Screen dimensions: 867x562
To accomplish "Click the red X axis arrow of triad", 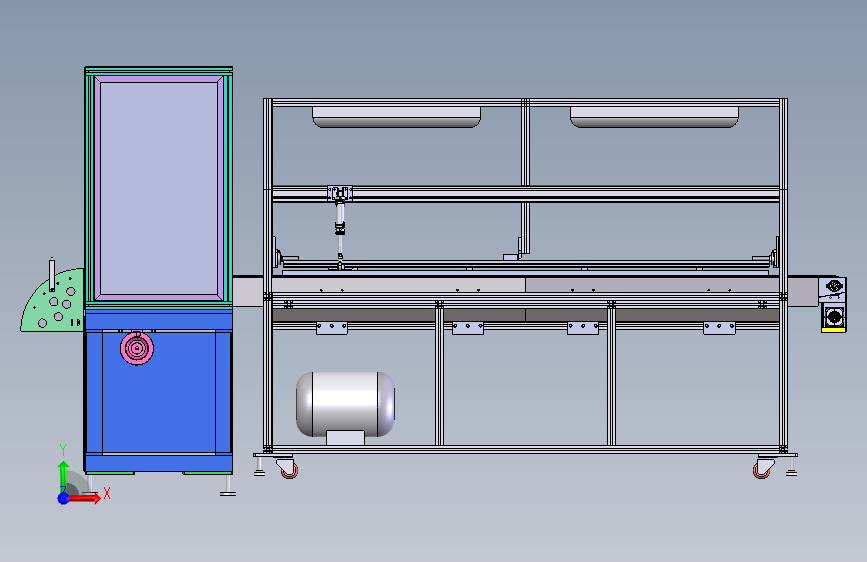I will [84, 498].
